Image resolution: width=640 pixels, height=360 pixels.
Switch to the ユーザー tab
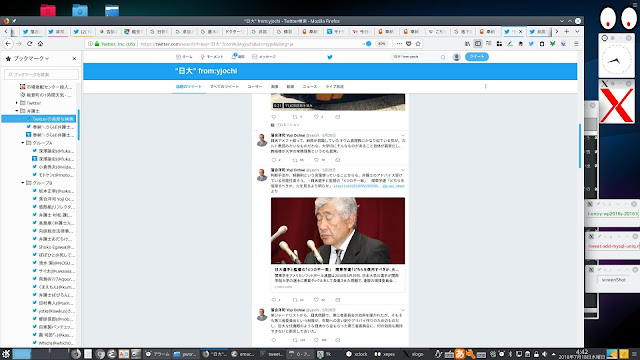[x=255, y=87]
